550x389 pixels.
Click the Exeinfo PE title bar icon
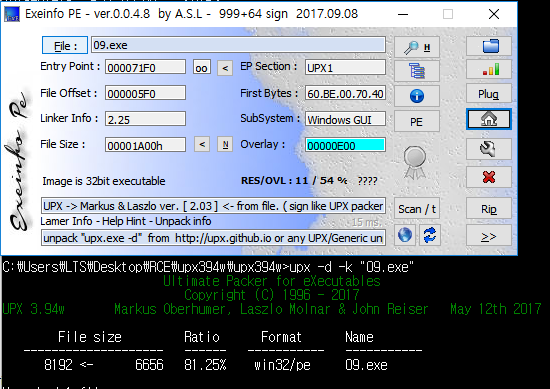point(12,14)
